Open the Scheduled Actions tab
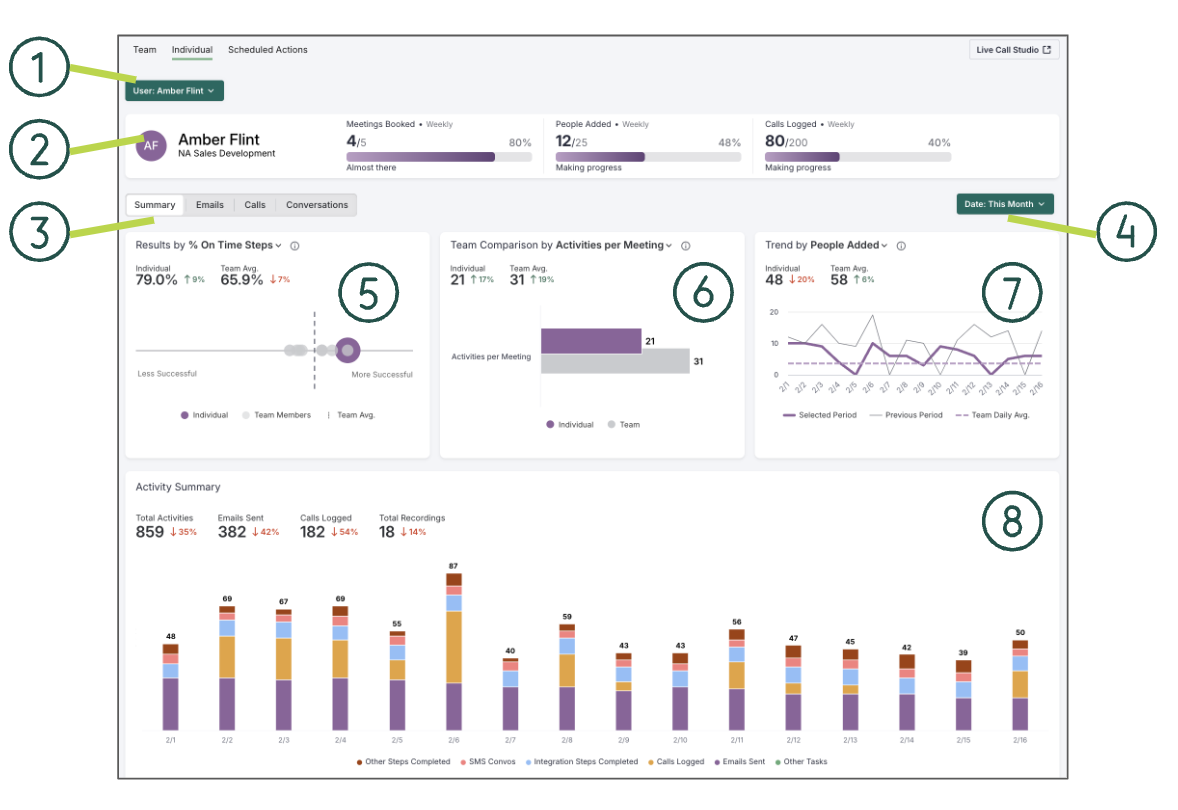 click(268, 50)
